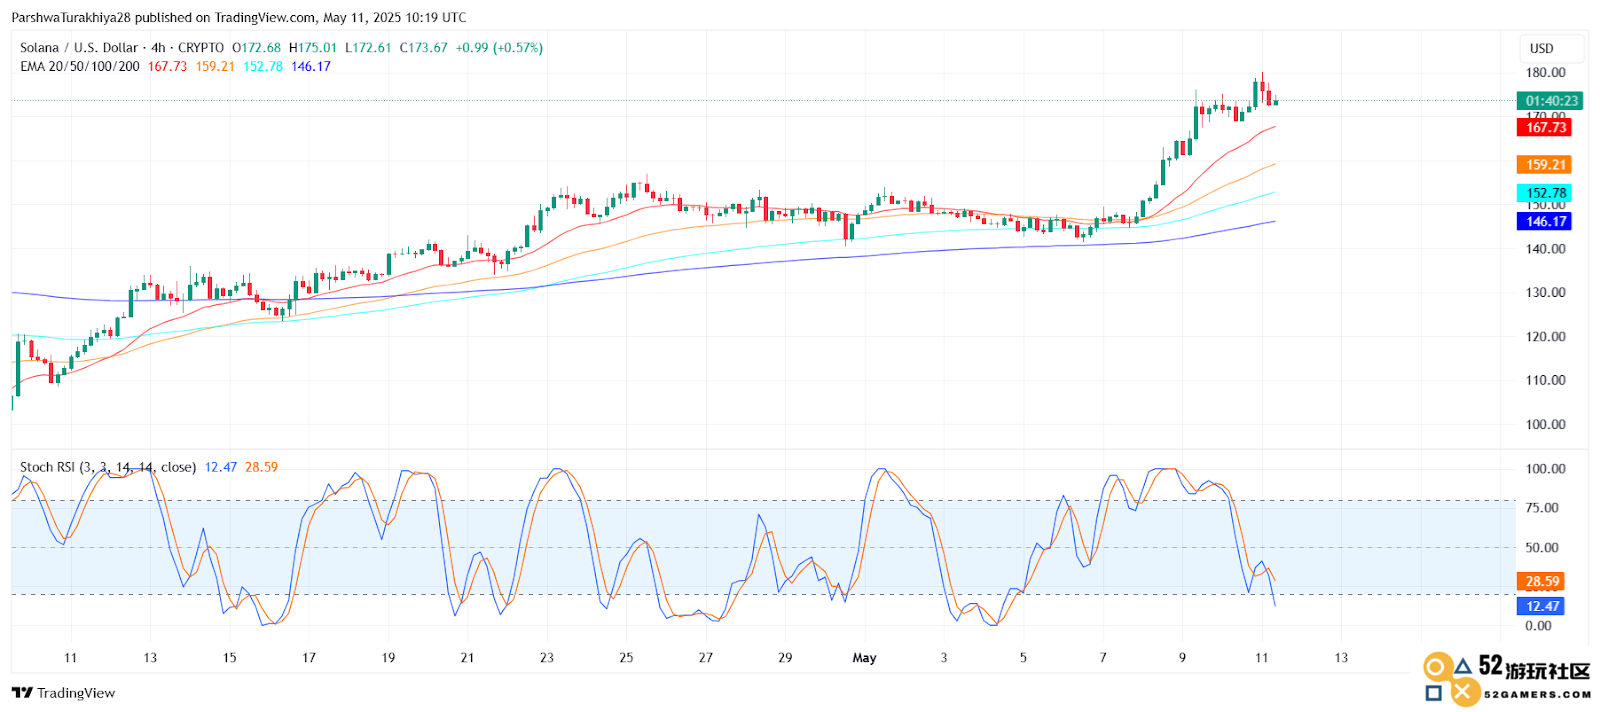Click date label 21 on the time axis
The height and width of the screenshot is (712, 1600).
tap(467, 658)
